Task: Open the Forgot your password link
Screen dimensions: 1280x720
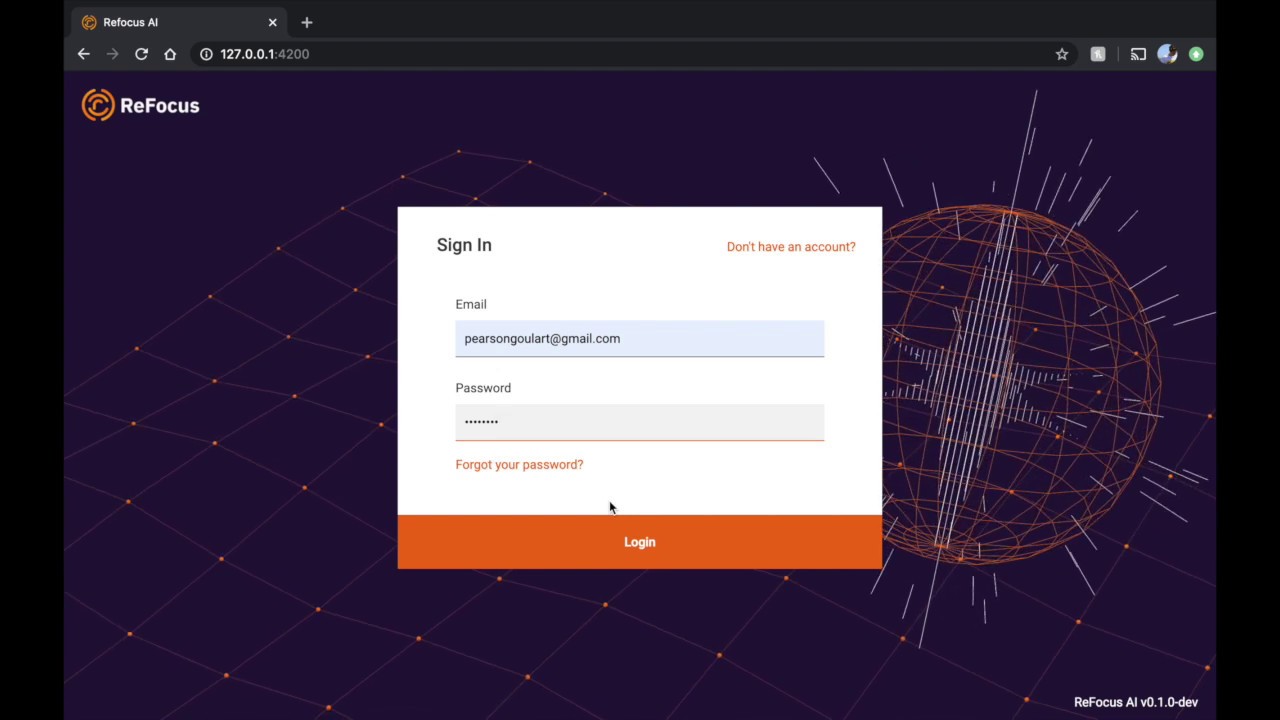Action: pyautogui.click(x=519, y=464)
